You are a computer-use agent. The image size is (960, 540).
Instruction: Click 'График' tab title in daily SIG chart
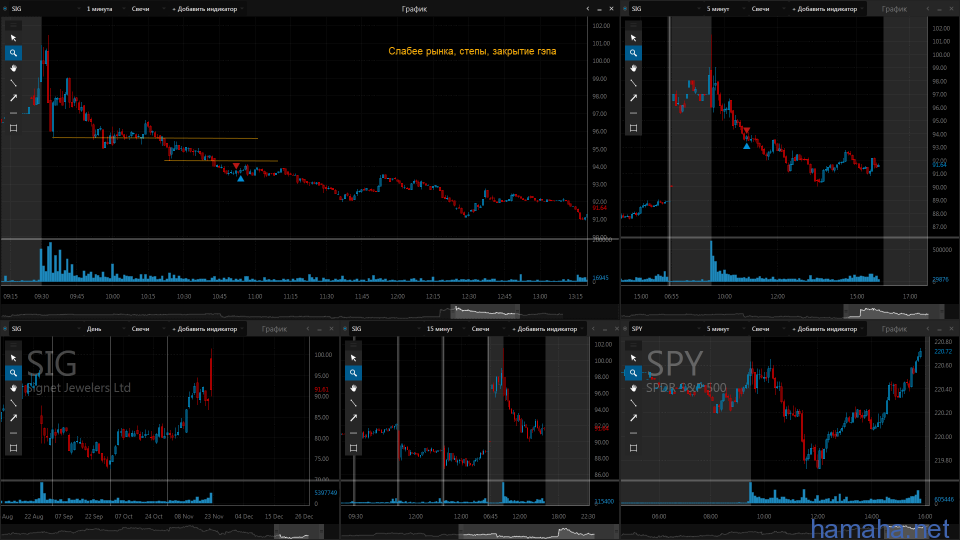(274, 328)
